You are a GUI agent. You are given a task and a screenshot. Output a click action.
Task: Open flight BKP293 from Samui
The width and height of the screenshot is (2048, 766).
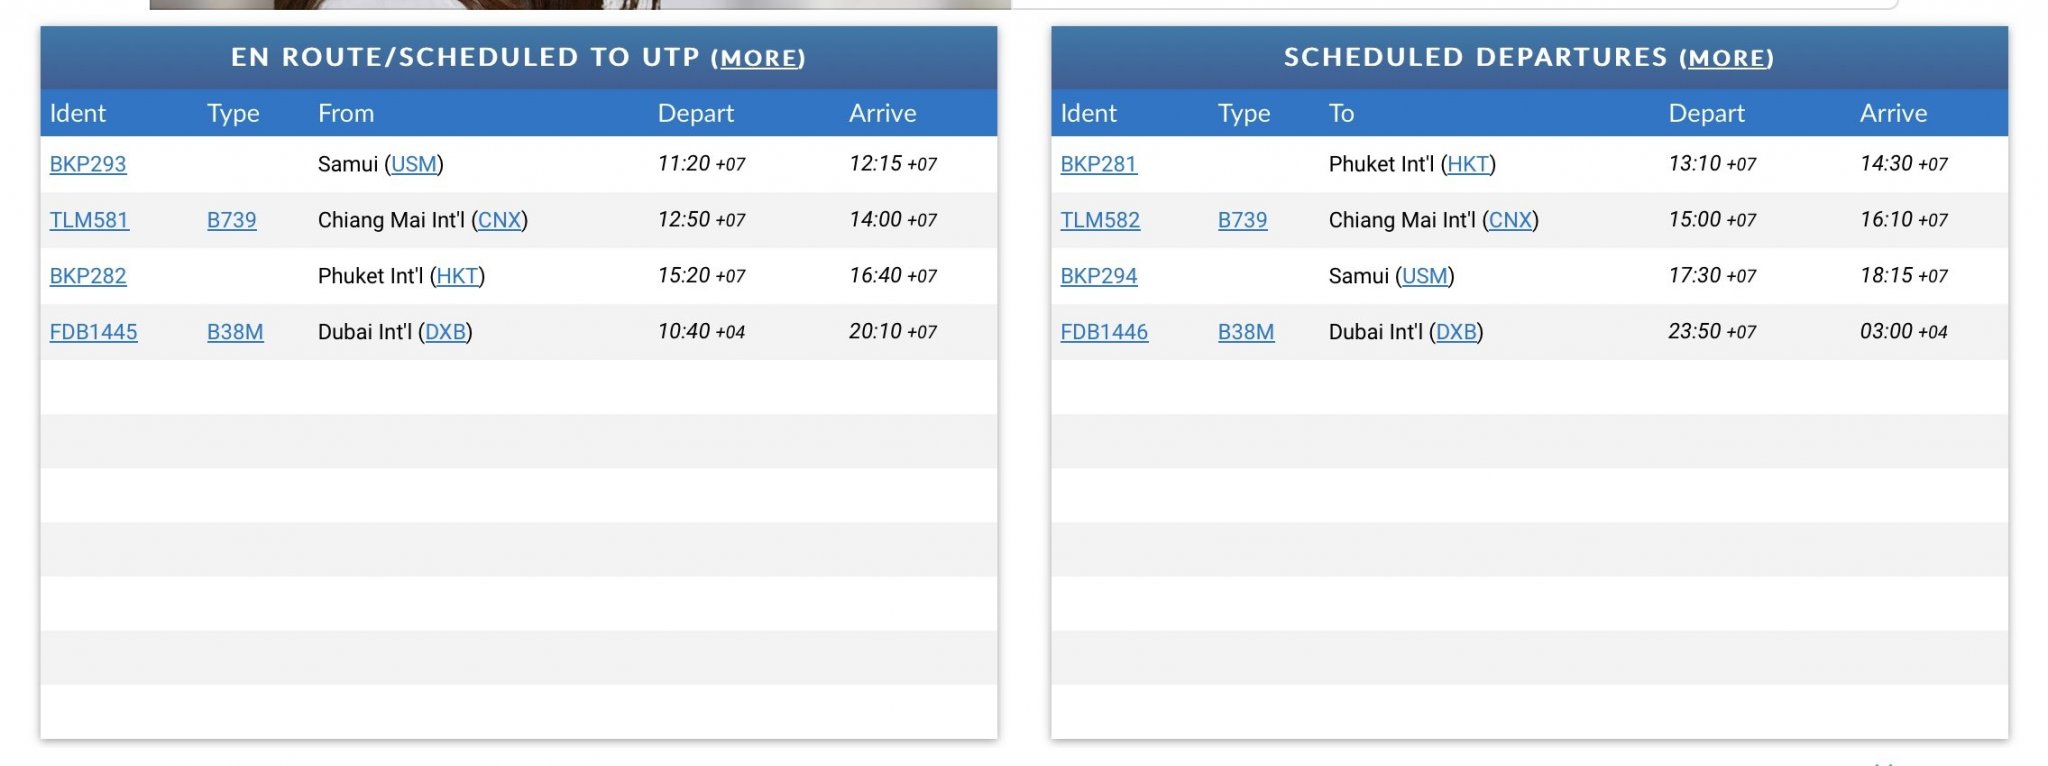88,164
